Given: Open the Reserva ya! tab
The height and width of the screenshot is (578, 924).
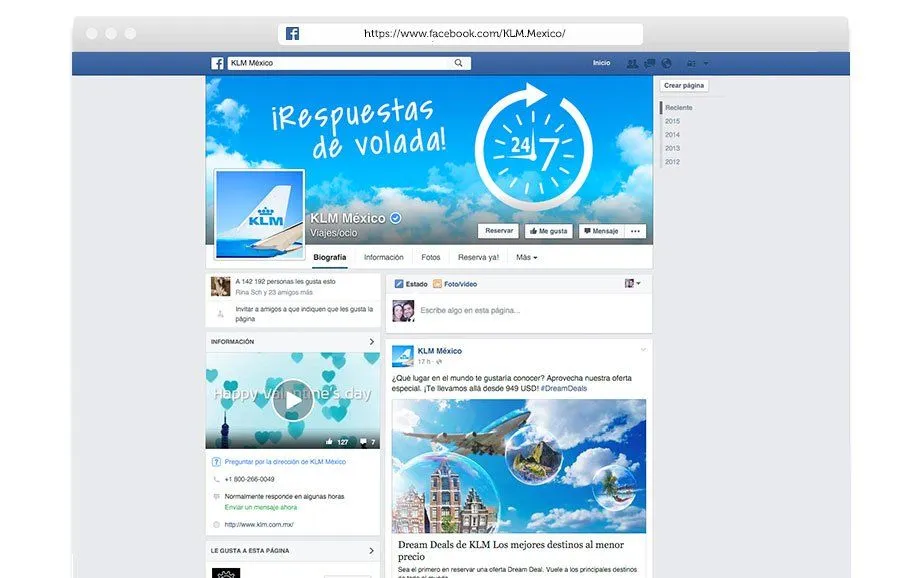Looking at the screenshot, I should click(x=478, y=257).
